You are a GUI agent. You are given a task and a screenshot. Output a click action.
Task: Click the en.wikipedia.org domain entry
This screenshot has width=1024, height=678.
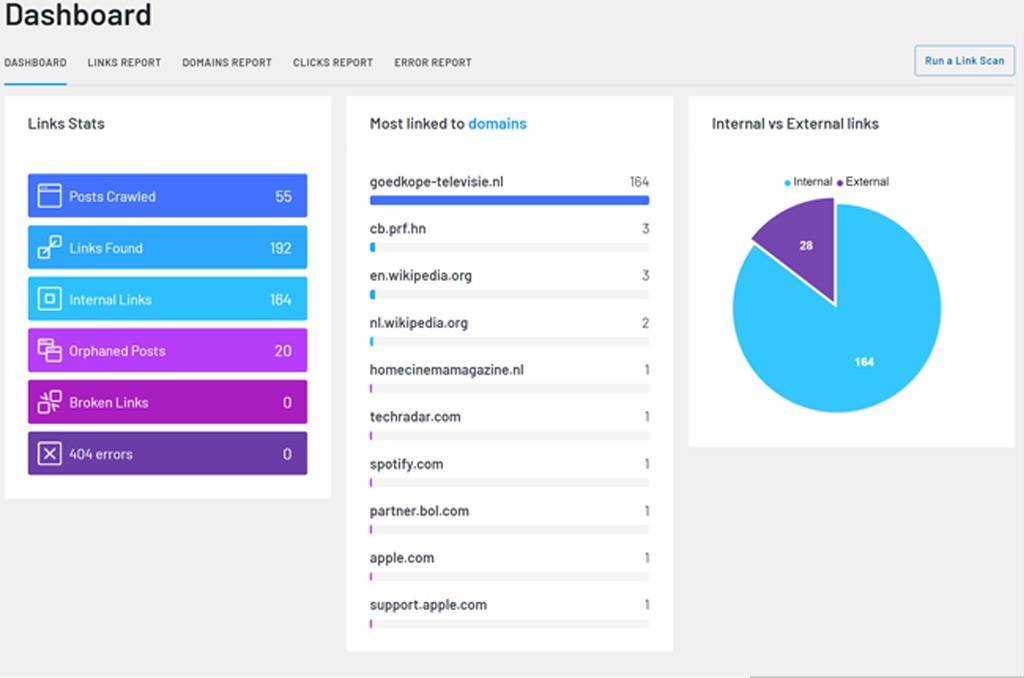[x=421, y=276]
